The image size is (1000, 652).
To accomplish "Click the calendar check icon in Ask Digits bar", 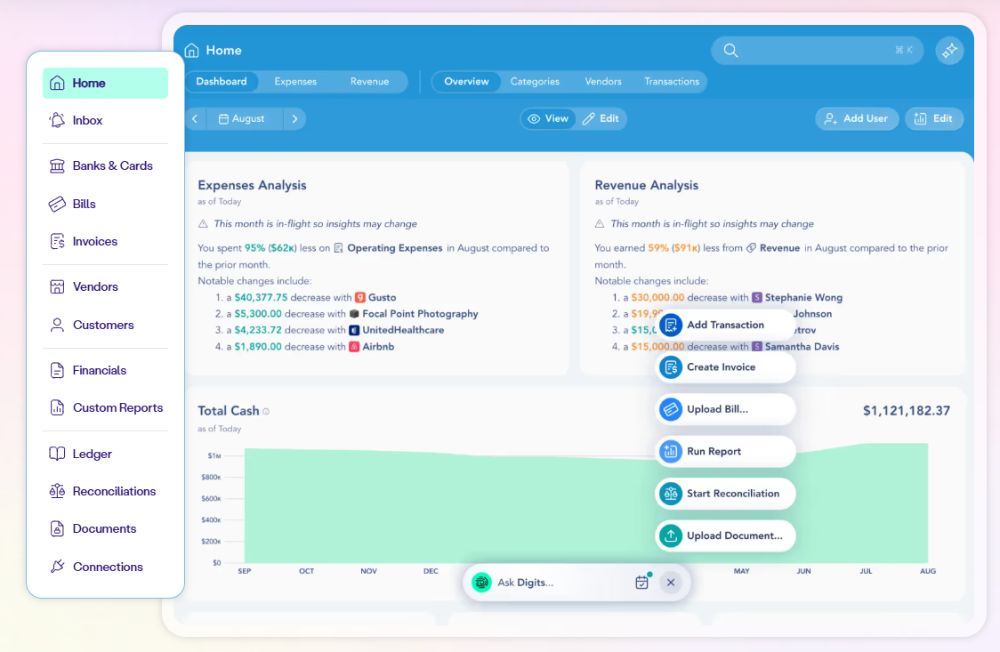I will point(642,582).
